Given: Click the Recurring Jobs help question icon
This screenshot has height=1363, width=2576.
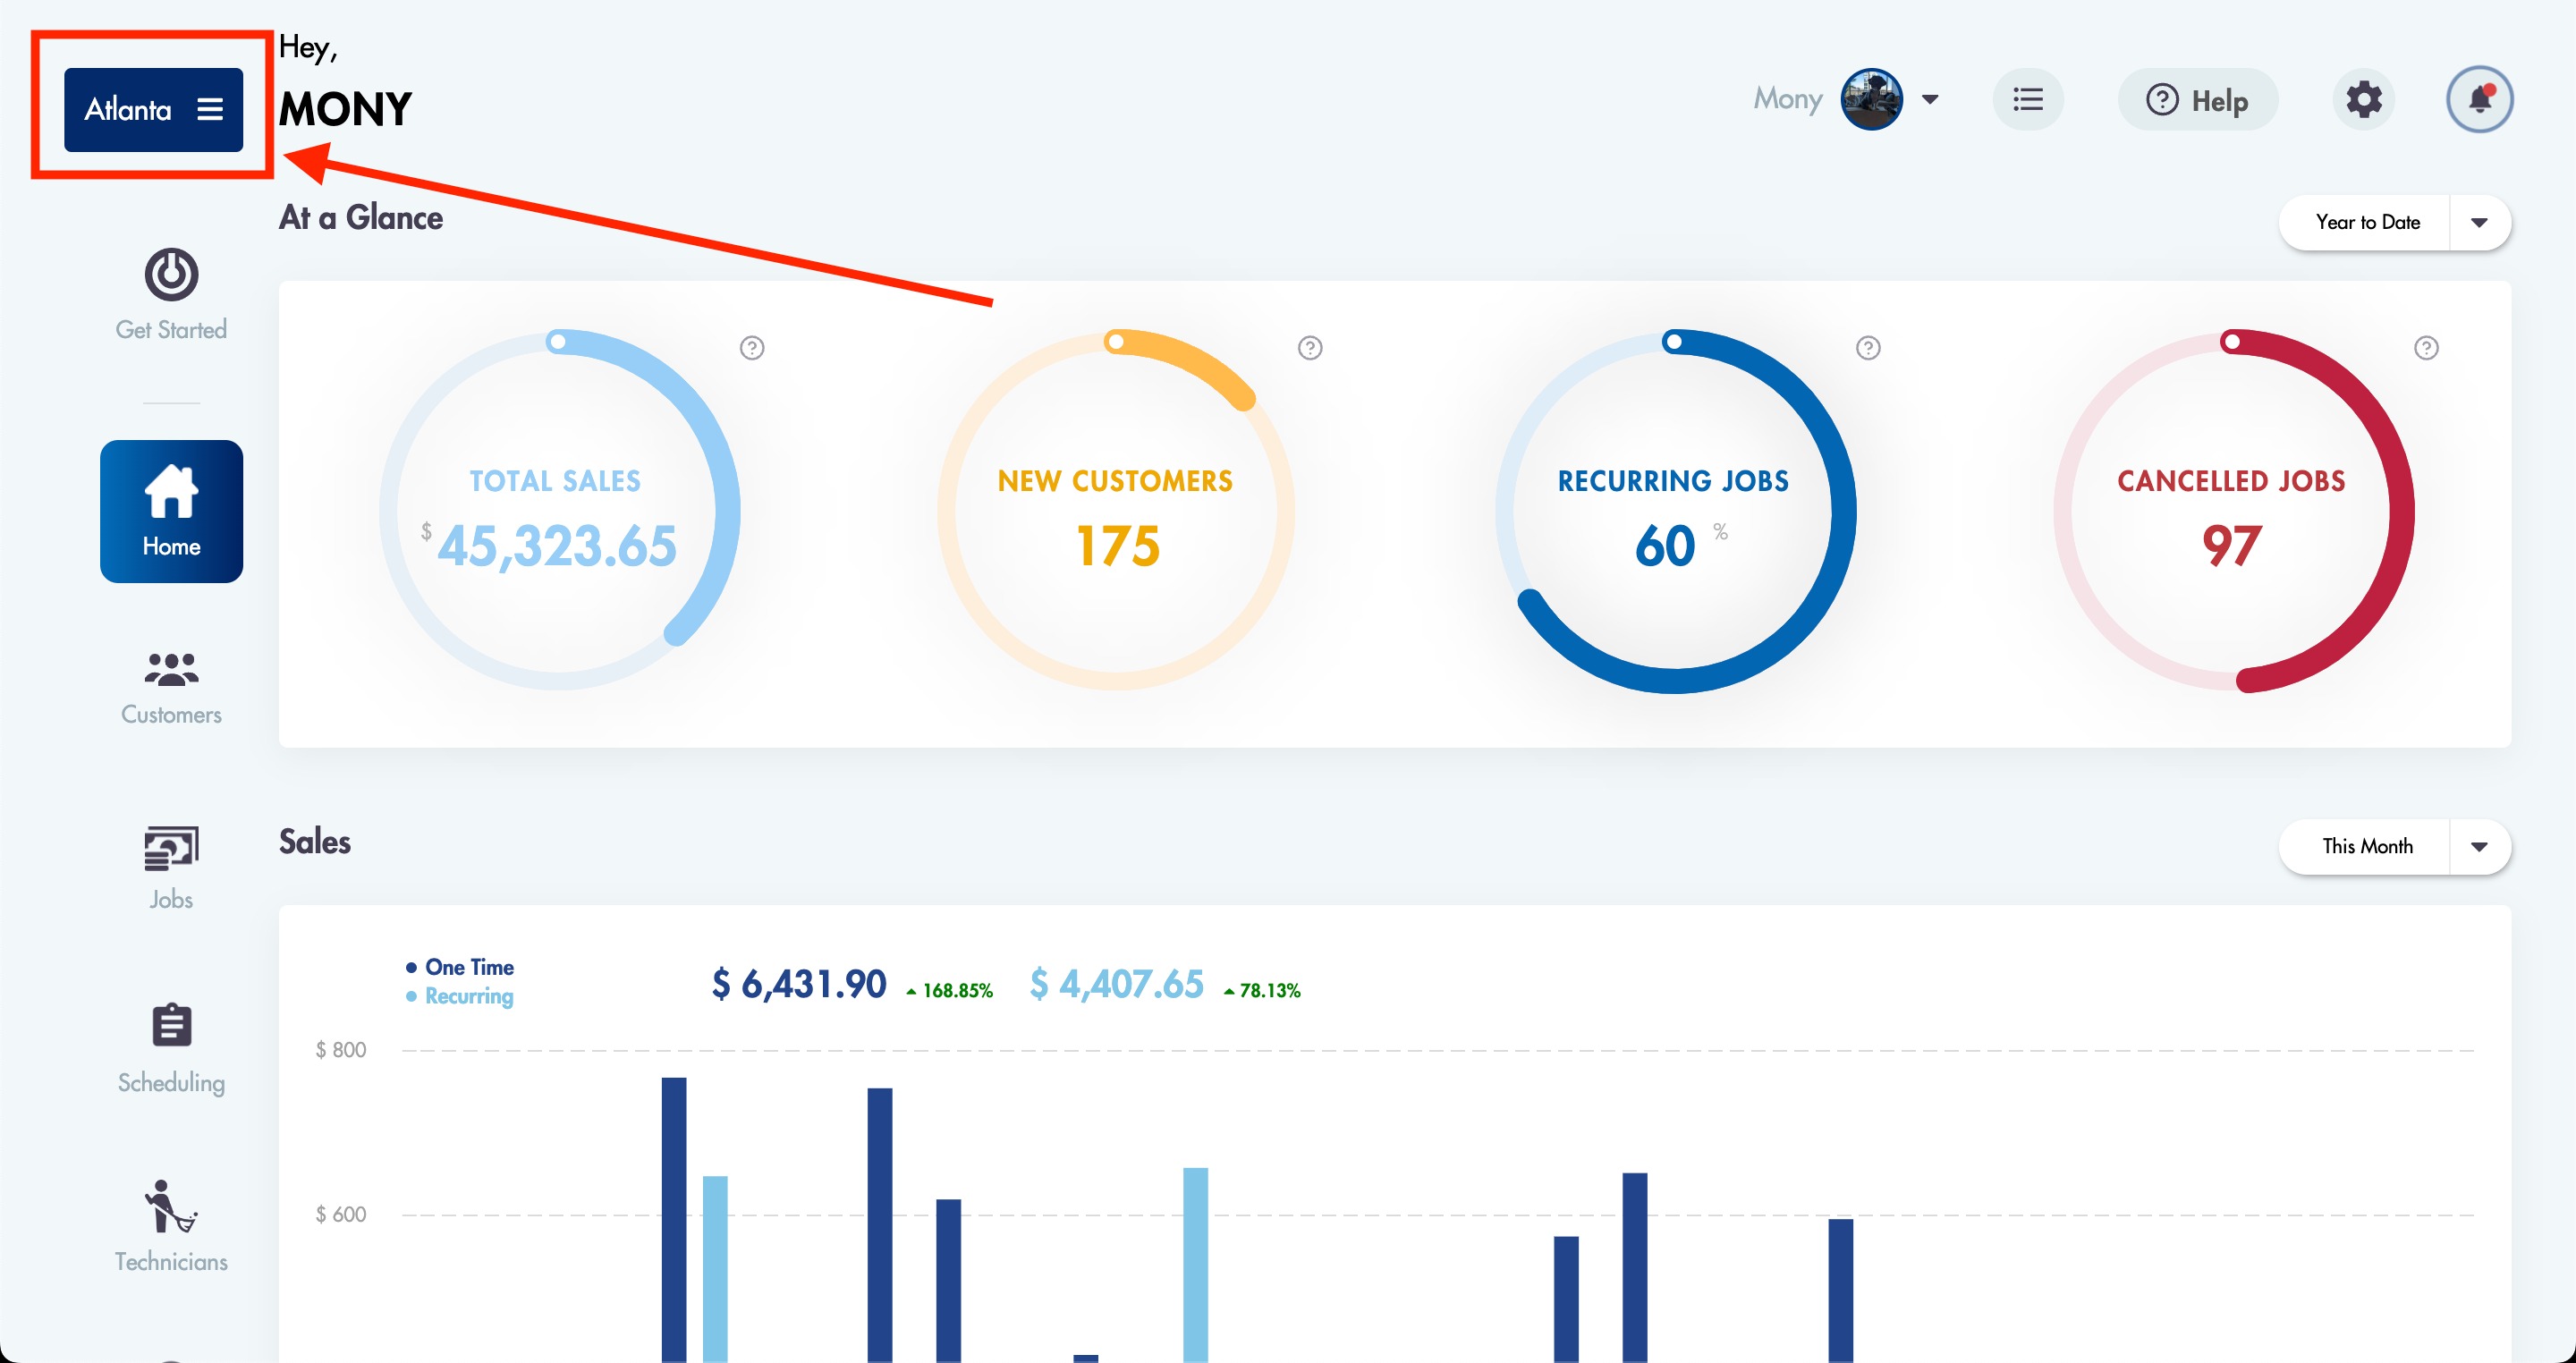Looking at the screenshot, I should click(x=1868, y=348).
